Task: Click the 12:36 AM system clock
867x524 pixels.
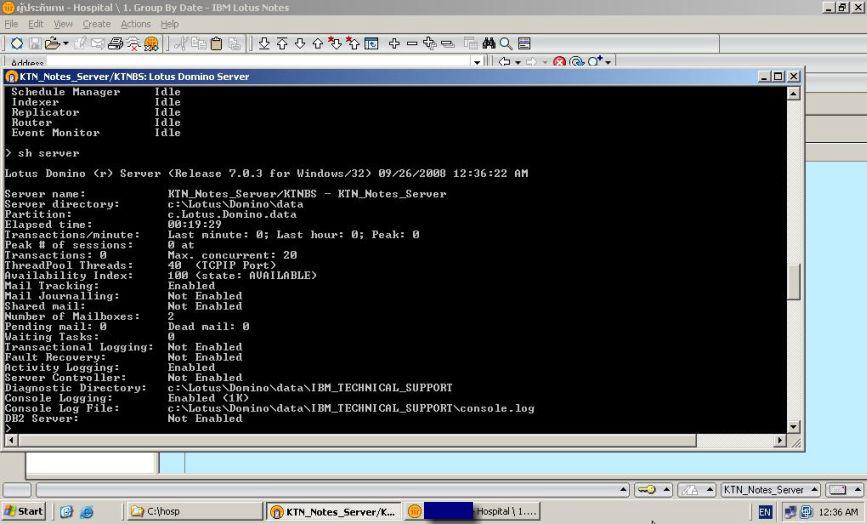Action: [838, 512]
